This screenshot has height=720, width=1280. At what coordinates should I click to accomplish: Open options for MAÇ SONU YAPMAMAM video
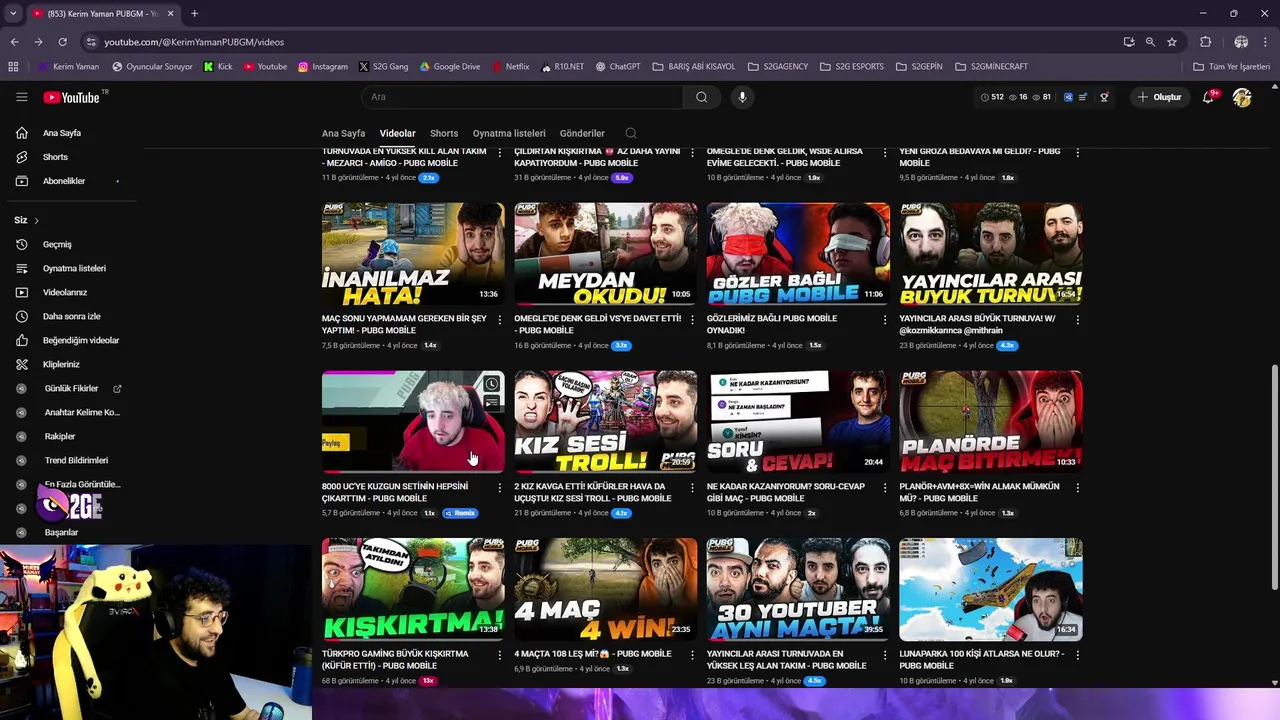click(500, 320)
